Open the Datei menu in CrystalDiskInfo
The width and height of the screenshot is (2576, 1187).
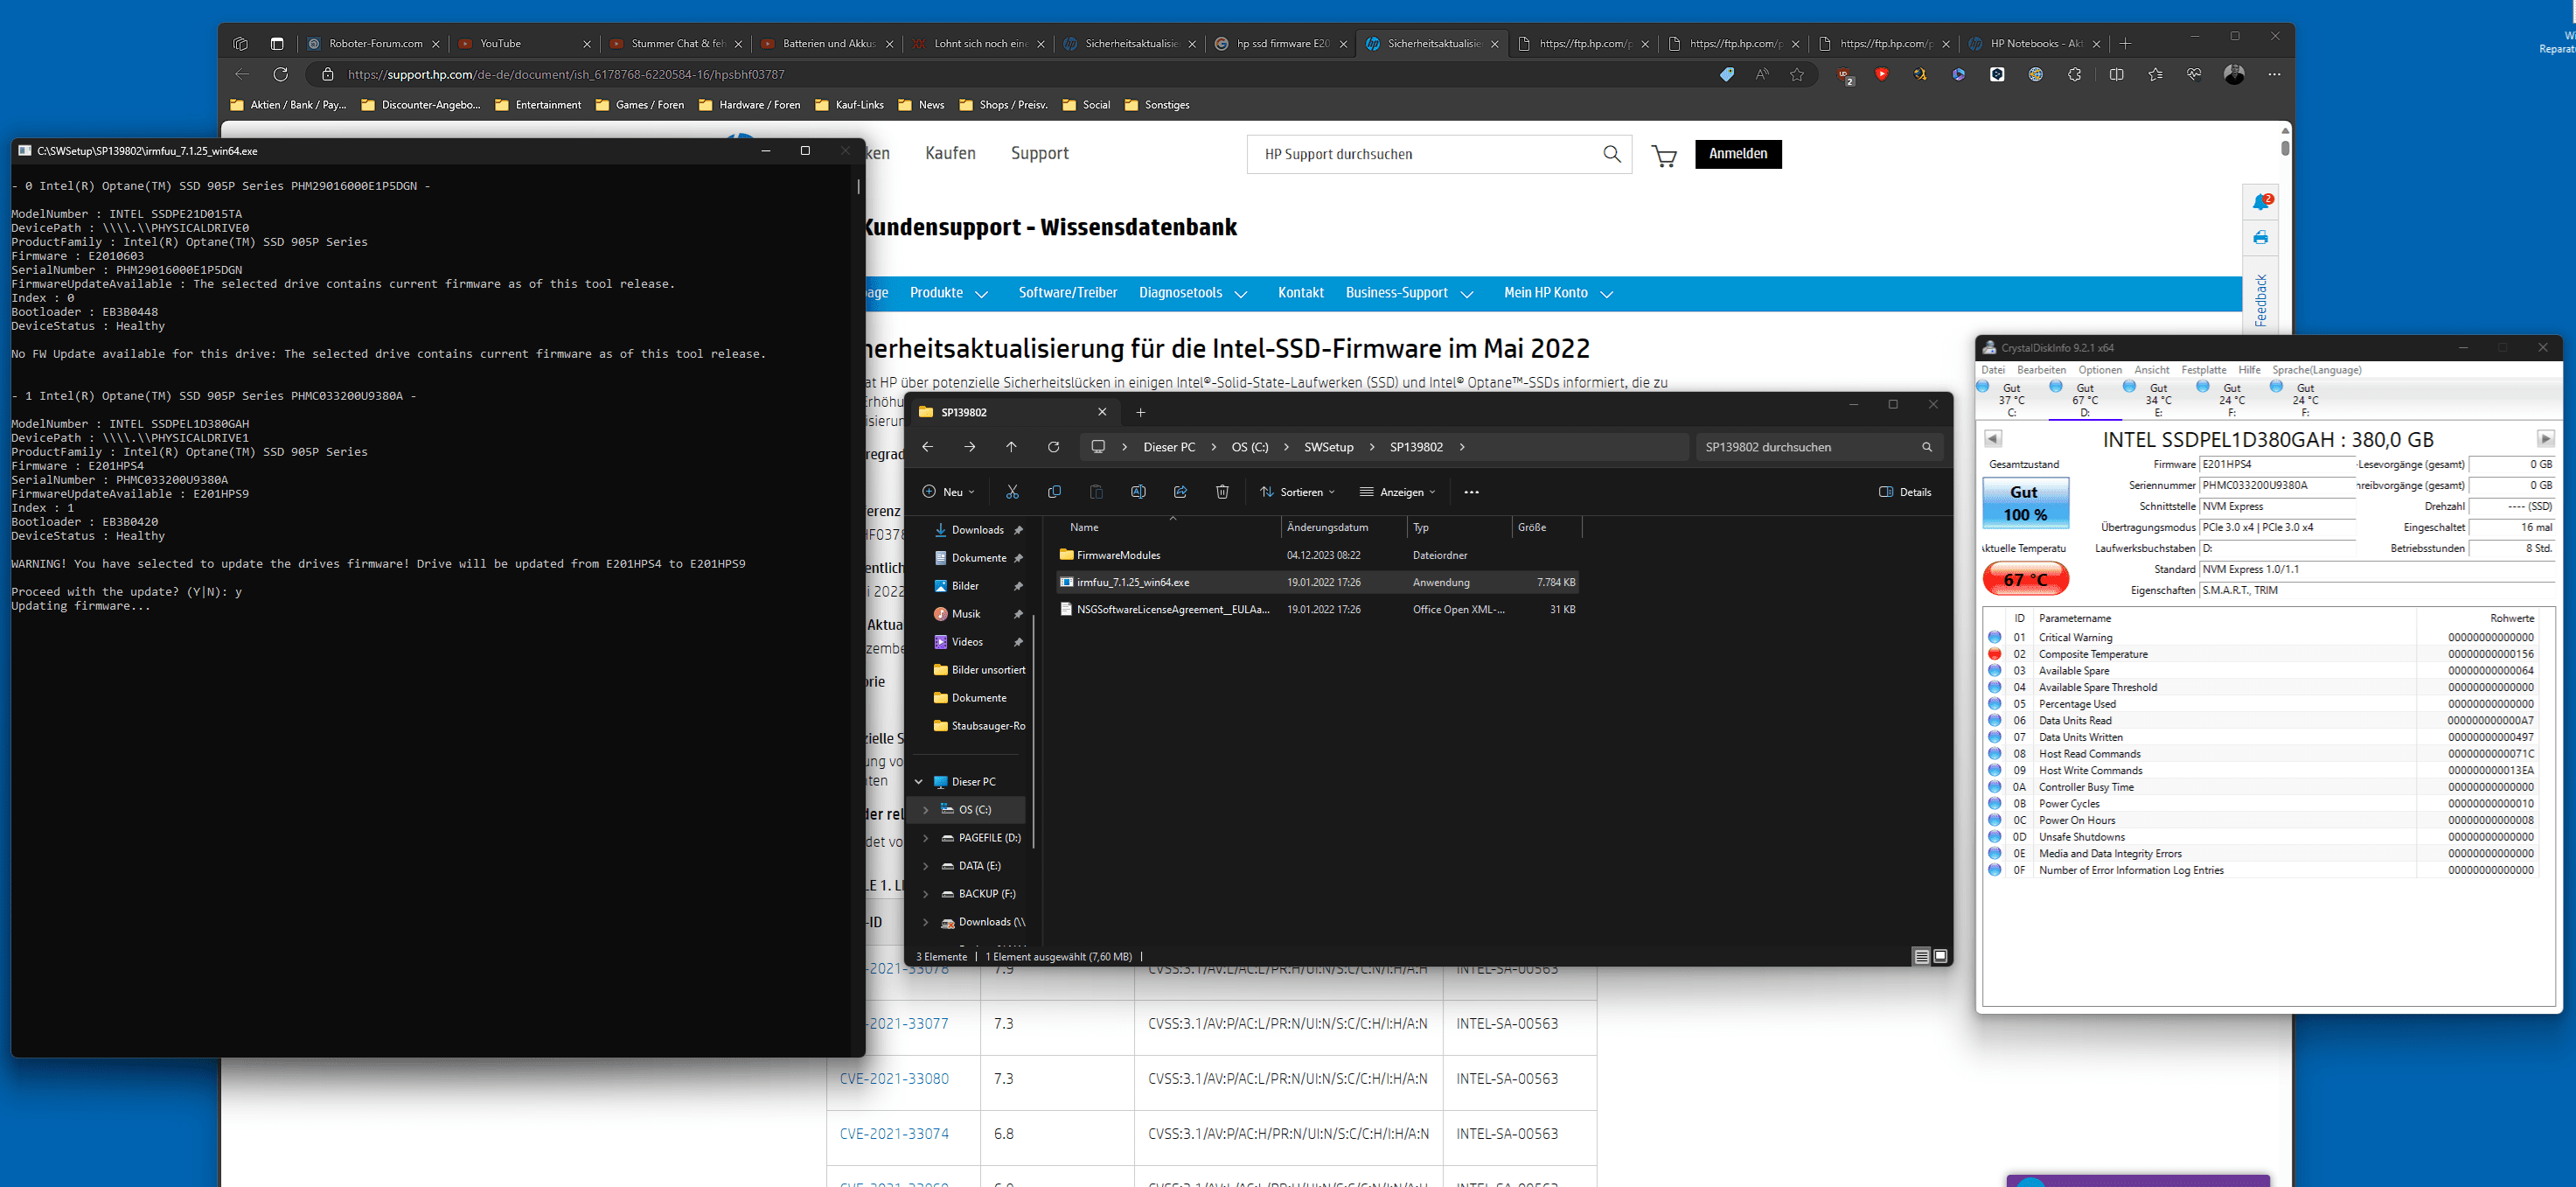pyautogui.click(x=1993, y=370)
